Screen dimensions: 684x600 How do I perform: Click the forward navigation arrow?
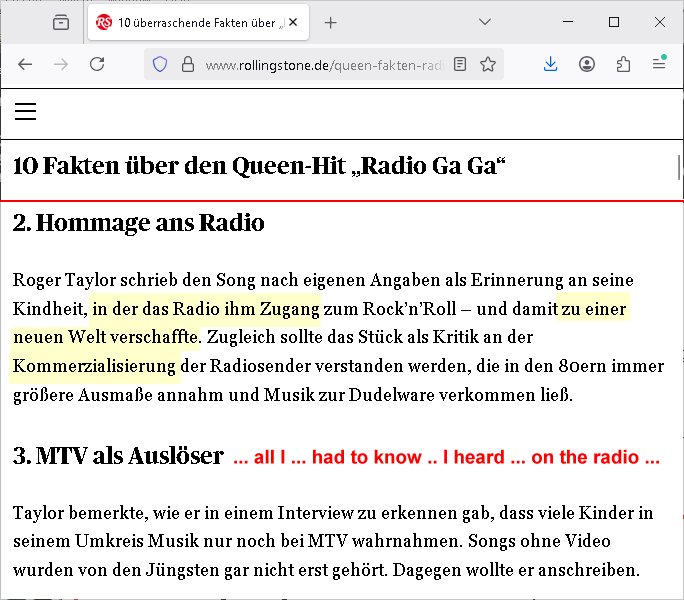pos(61,64)
